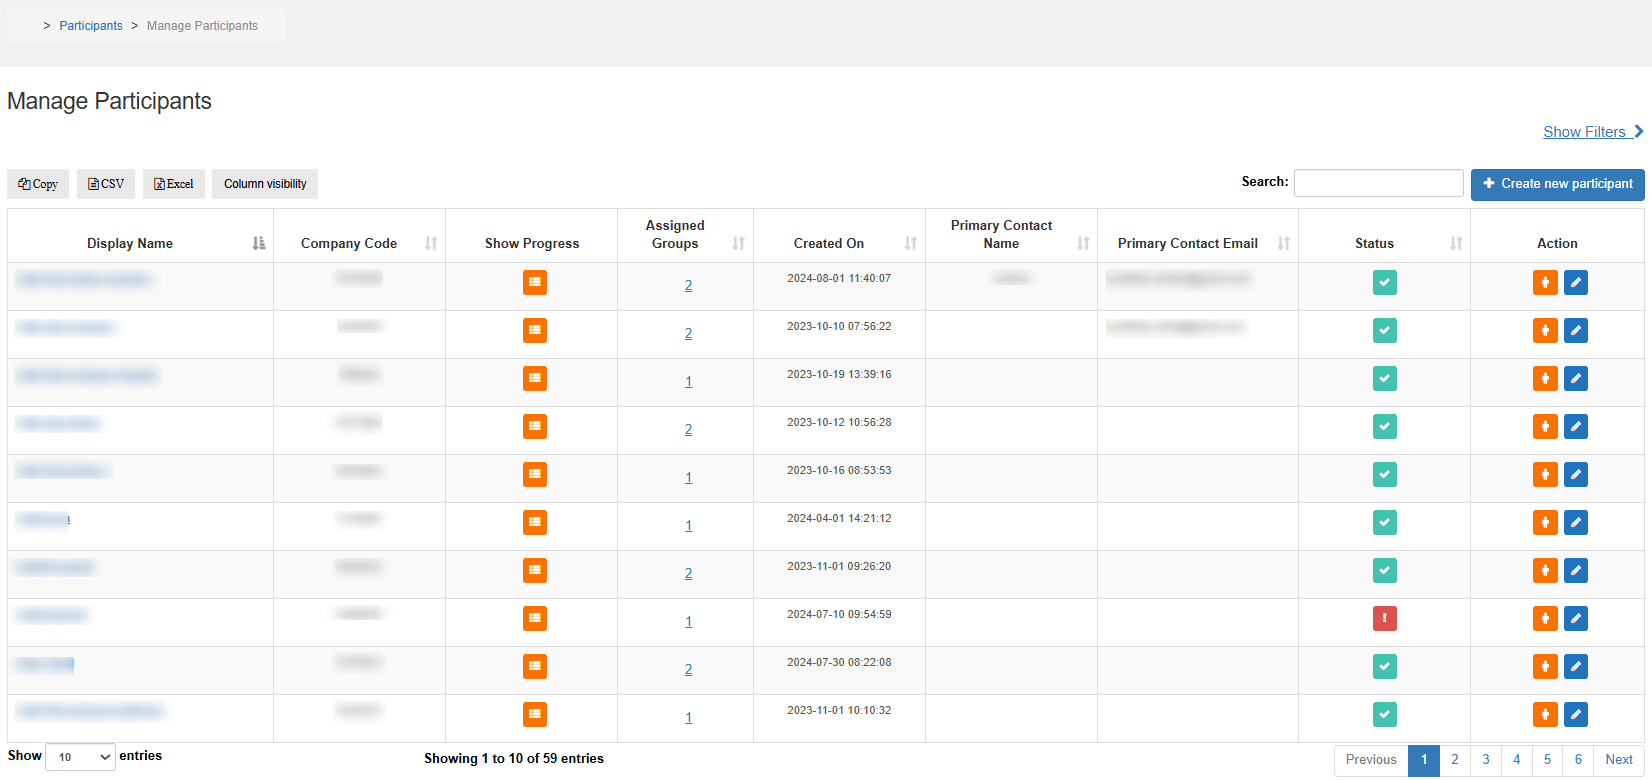Open progress icon for row created 2023-11-01 09:26:20
Viewport: 1652px width, 780px height.
pyautogui.click(x=535, y=571)
